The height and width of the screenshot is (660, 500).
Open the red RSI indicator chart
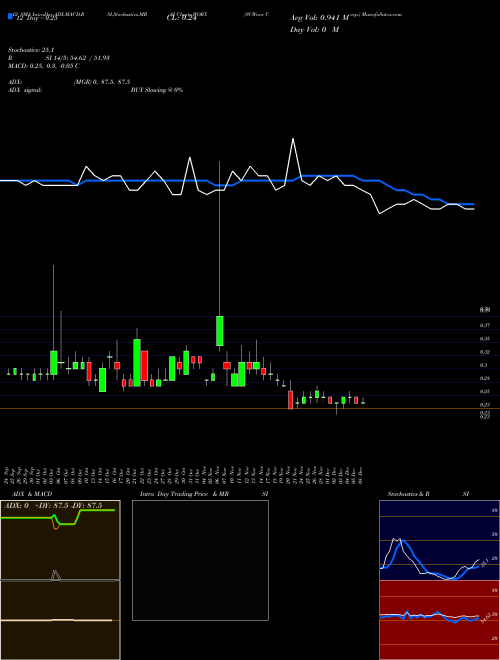coord(439,620)
